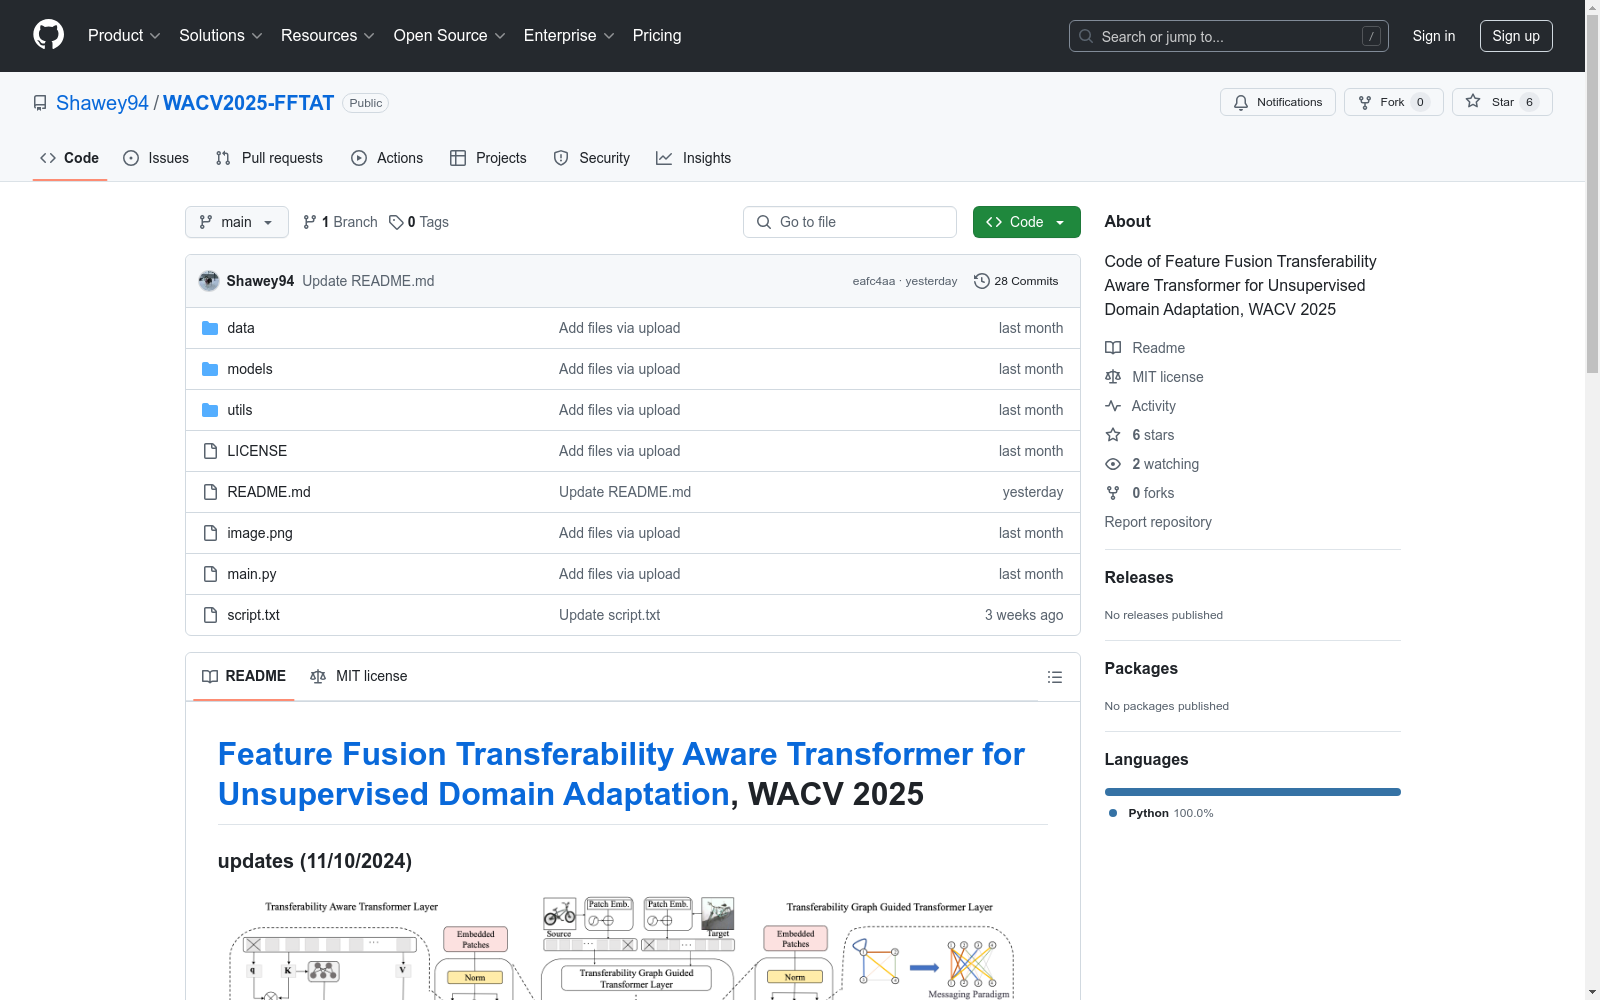
Task: Click the models folder icon
Action: (x=210, y=369)
